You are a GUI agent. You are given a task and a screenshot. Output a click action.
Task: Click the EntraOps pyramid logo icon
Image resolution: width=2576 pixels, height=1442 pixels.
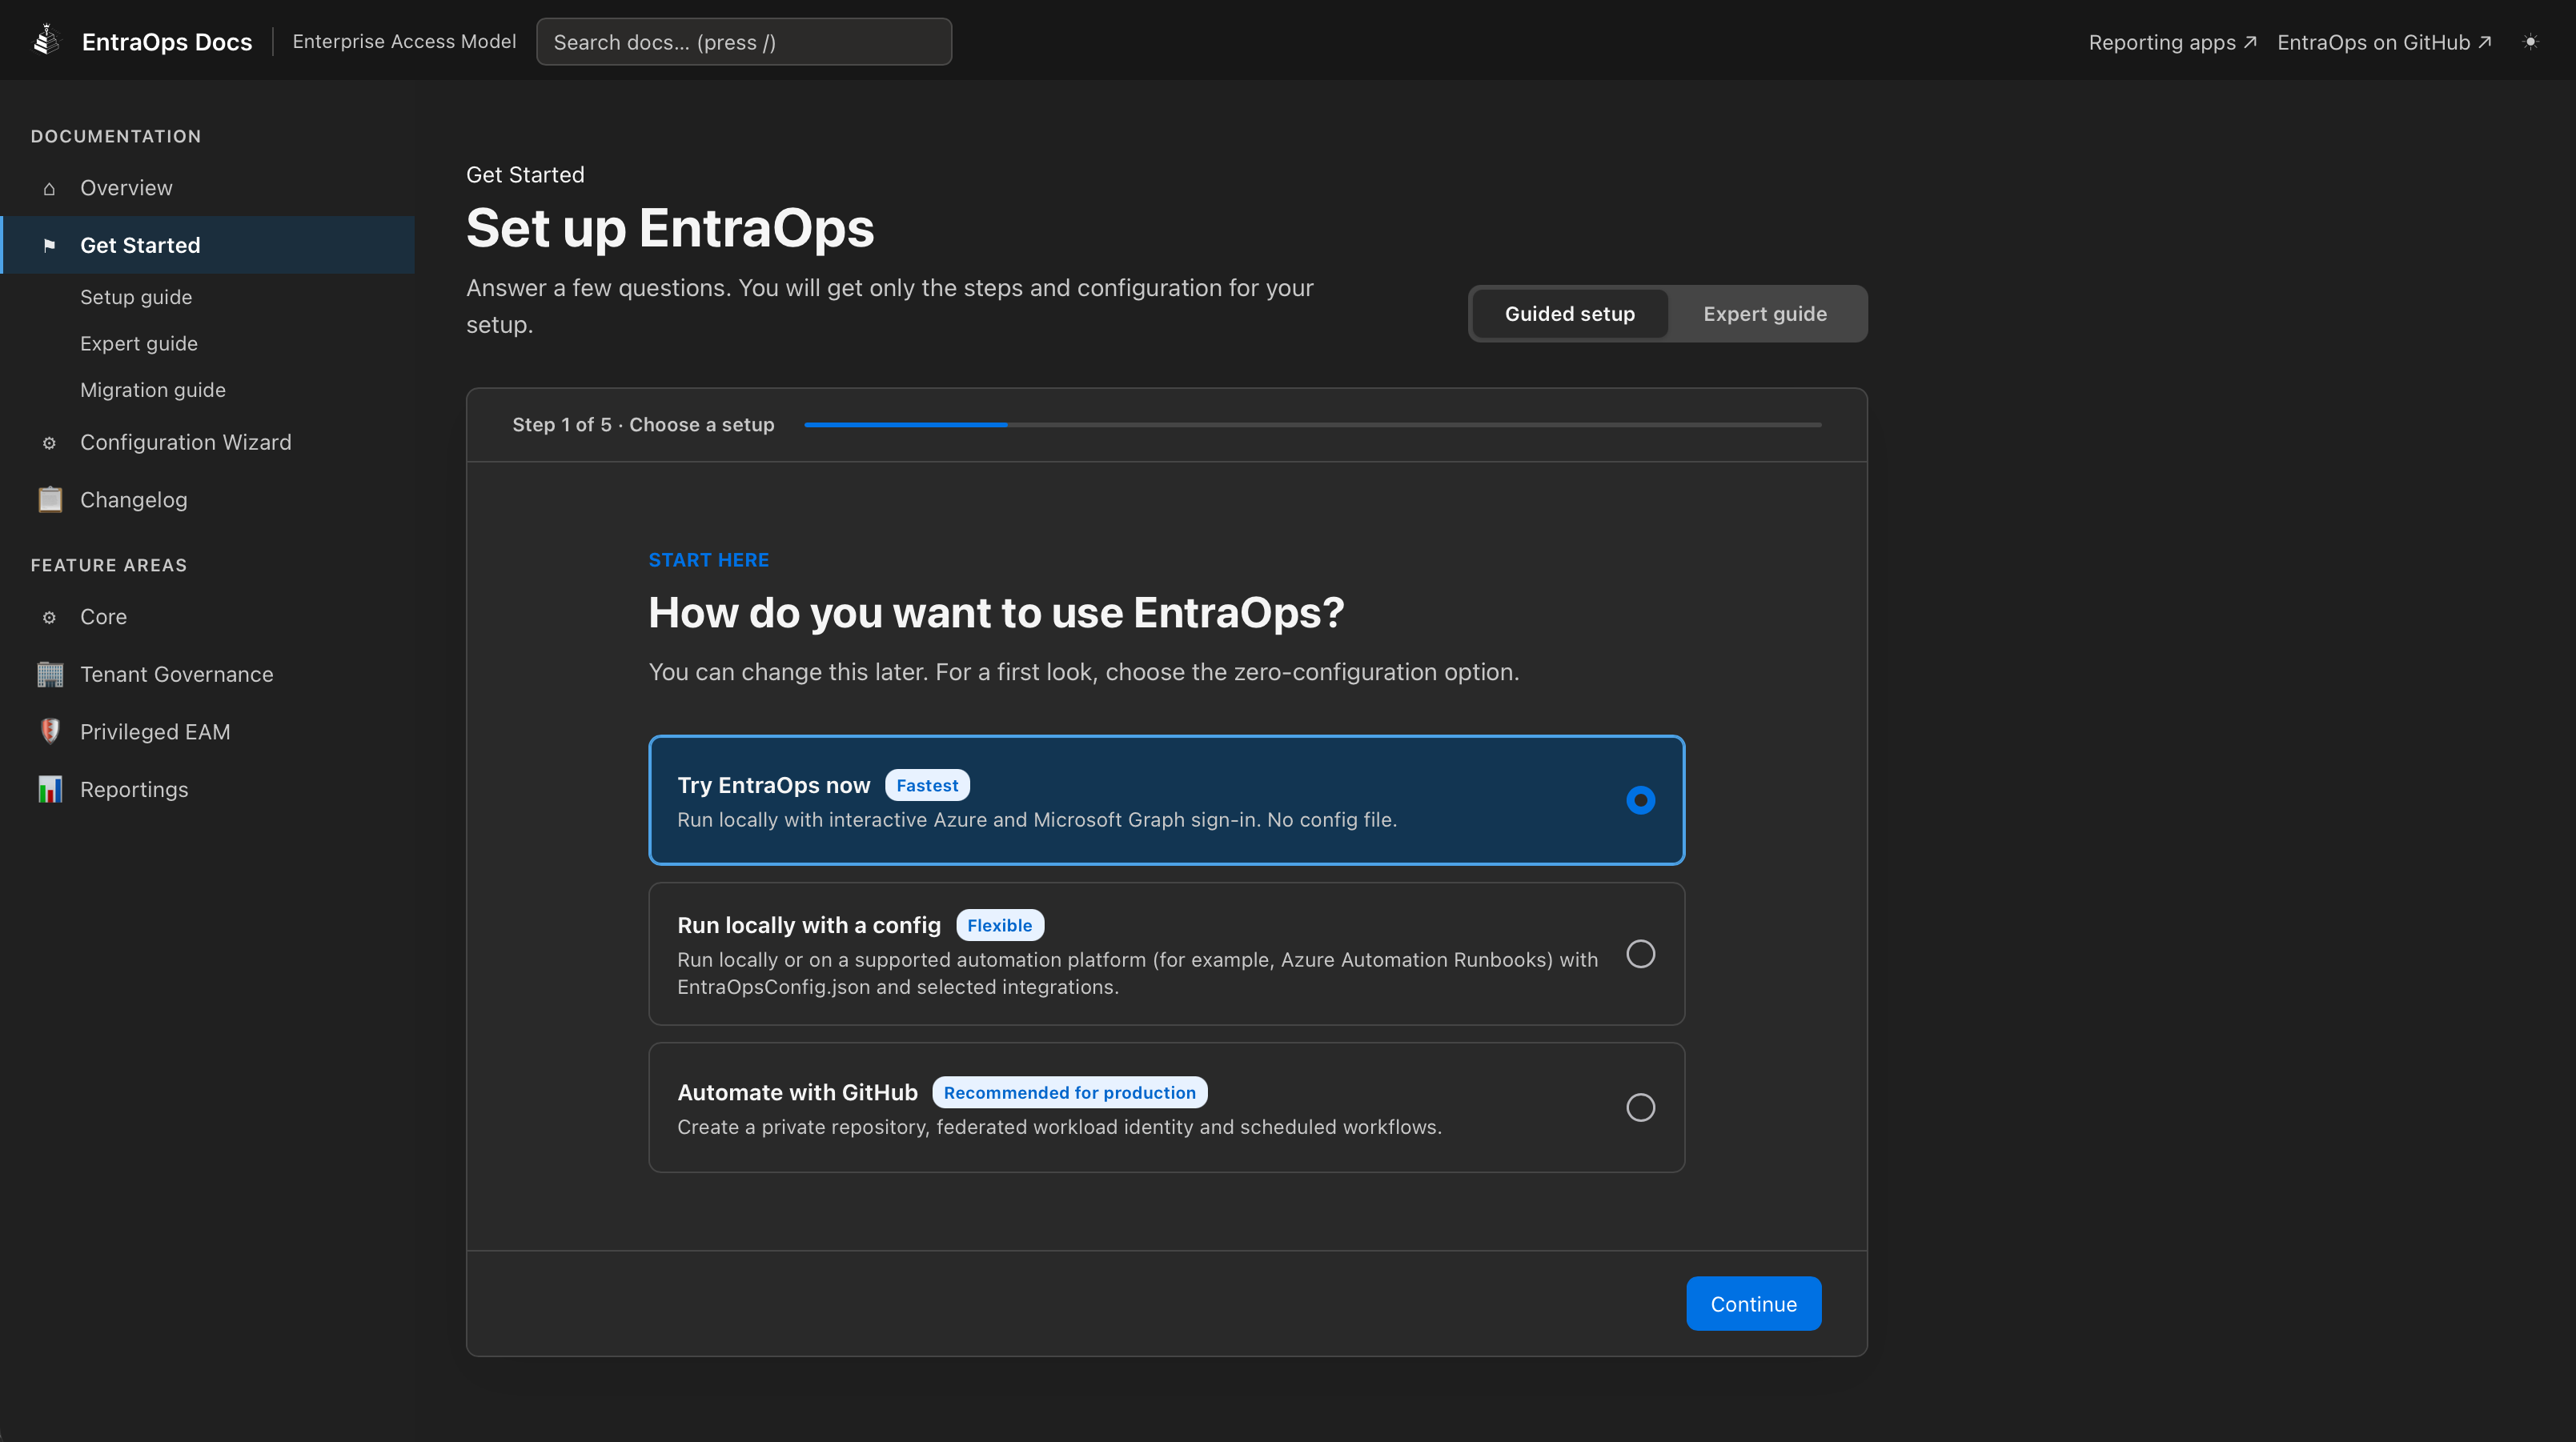(x=46, y=41)
